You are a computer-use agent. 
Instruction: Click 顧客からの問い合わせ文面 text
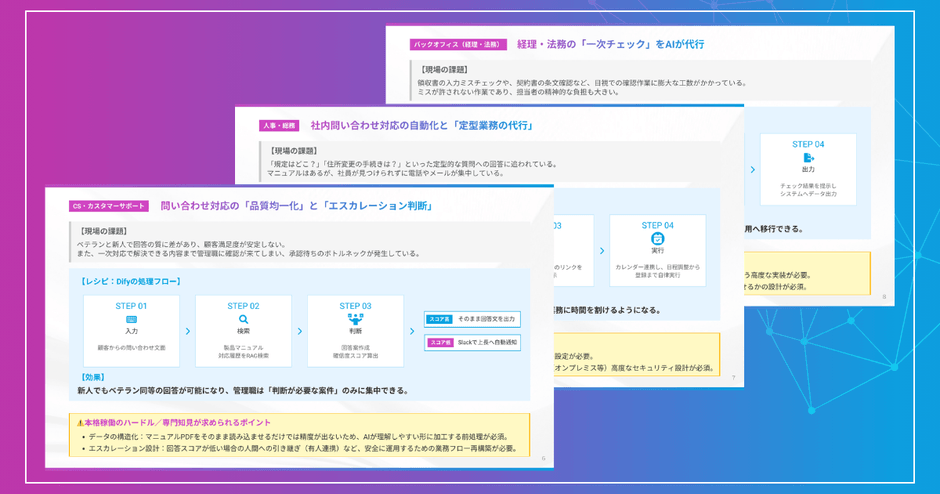131,348
